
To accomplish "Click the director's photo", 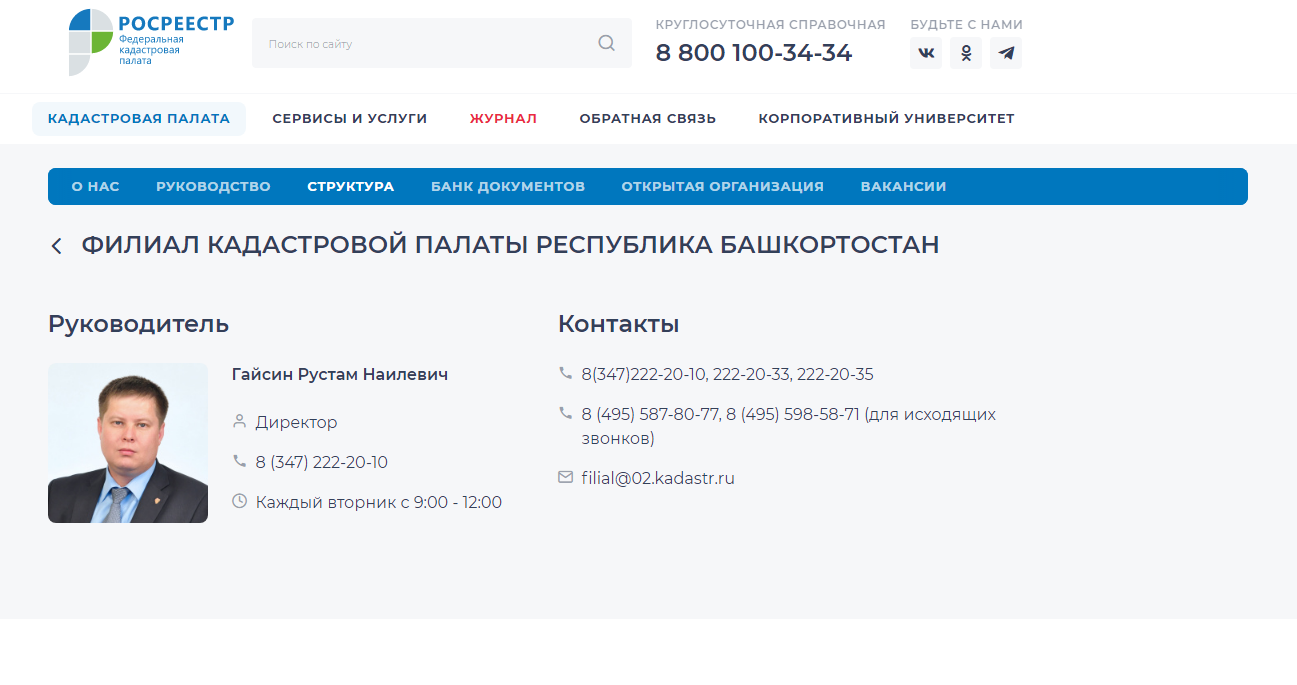I will tap(128, 442).
